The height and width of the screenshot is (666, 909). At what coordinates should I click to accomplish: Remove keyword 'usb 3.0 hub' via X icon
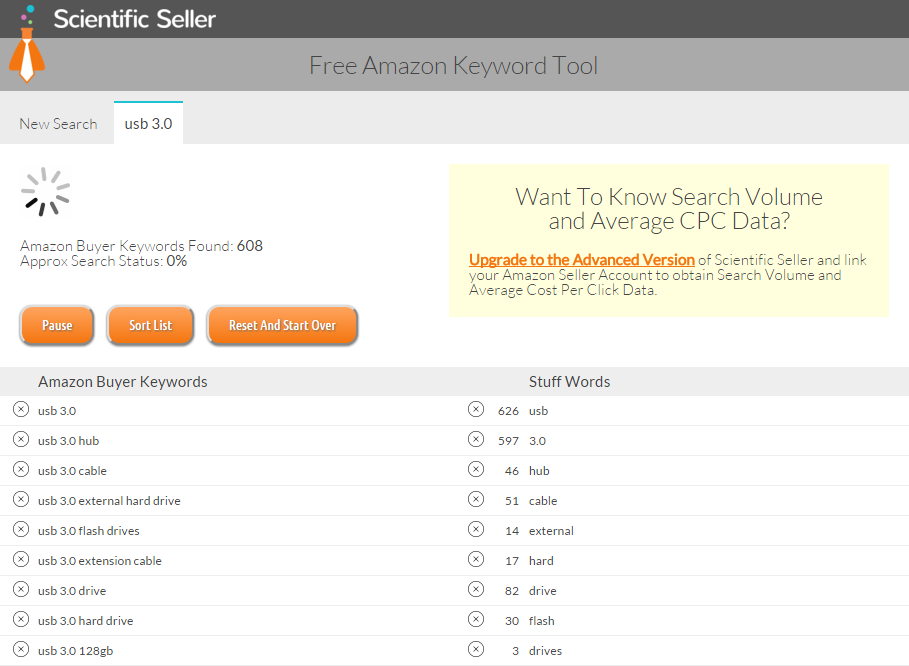(x=21, y=439)
